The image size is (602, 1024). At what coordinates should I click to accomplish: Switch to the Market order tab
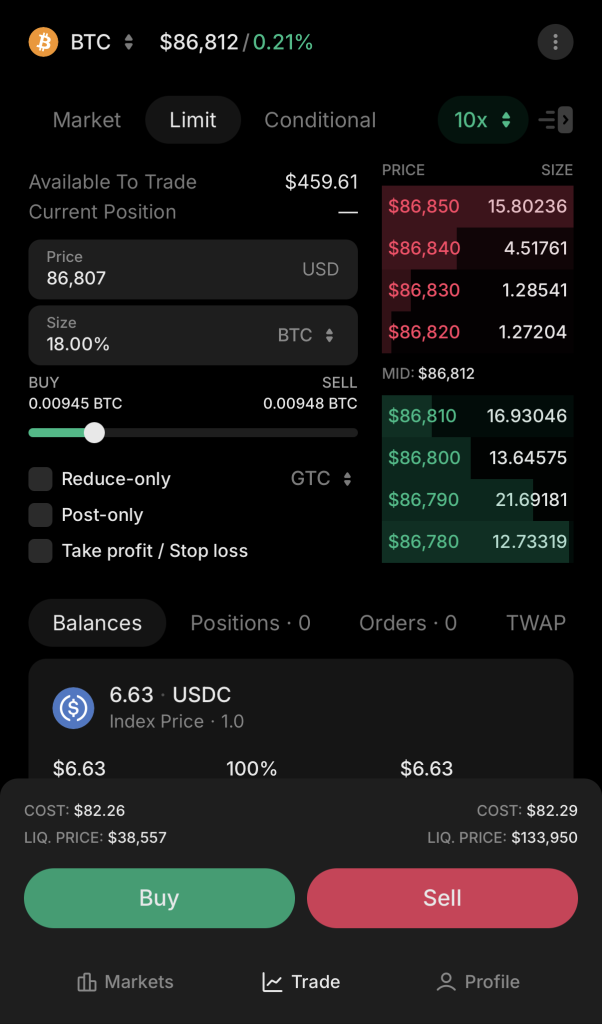(87, 120)
